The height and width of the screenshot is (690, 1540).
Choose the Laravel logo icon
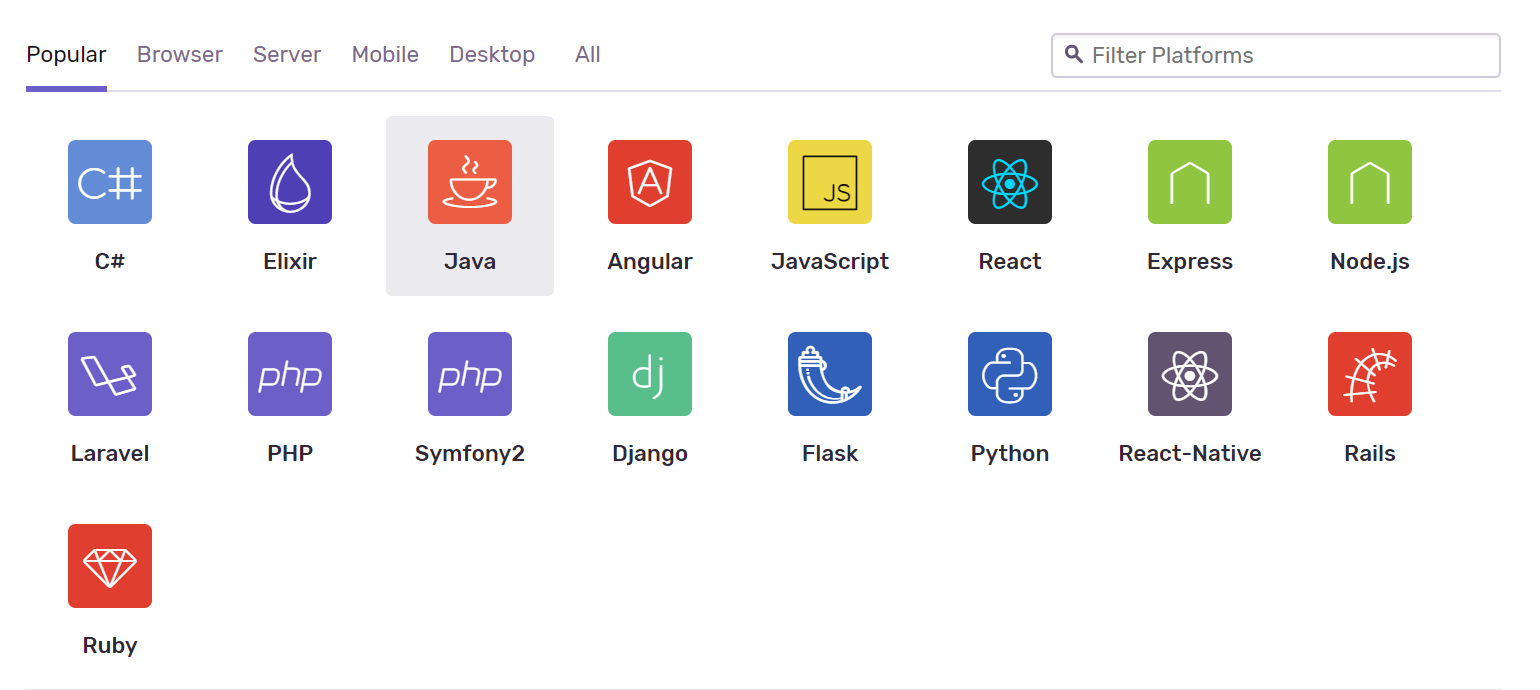click(110, 374)
